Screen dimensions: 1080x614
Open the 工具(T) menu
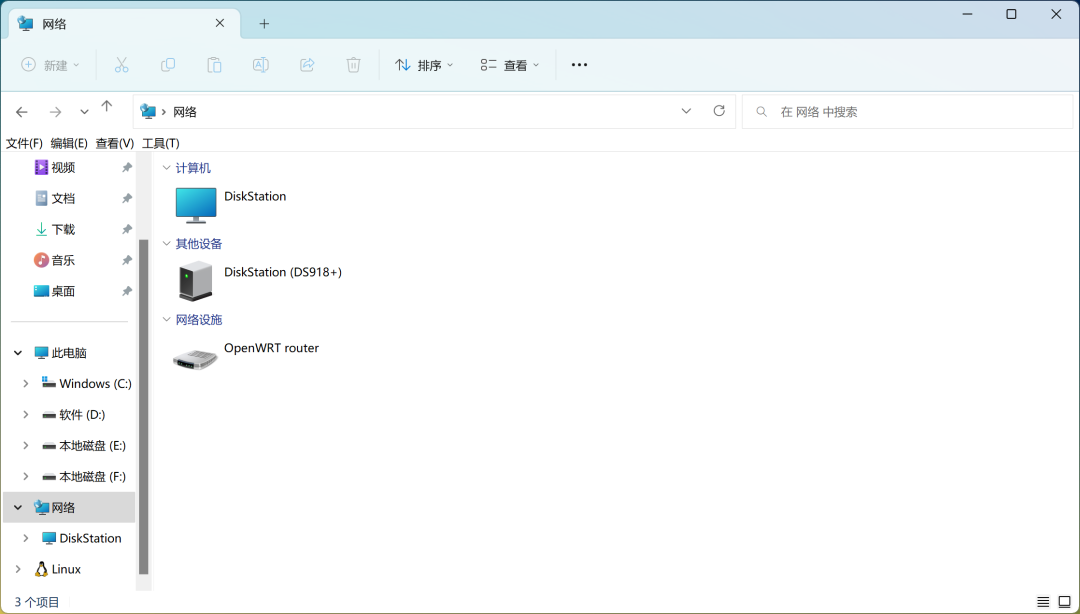[160, 143]
